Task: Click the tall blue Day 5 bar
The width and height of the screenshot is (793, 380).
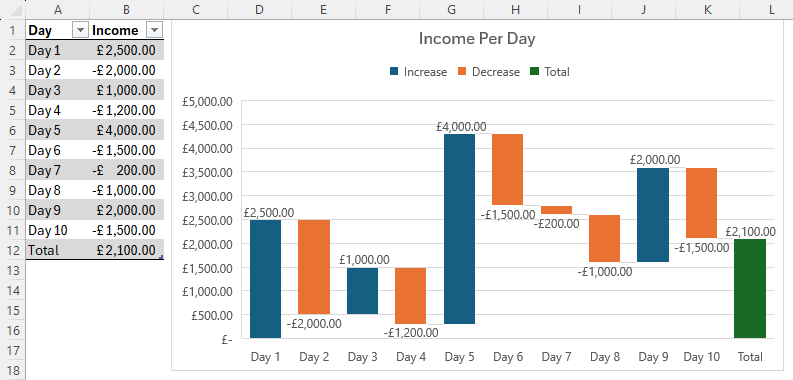Action: pyautogui.click(x=459, y=229)
